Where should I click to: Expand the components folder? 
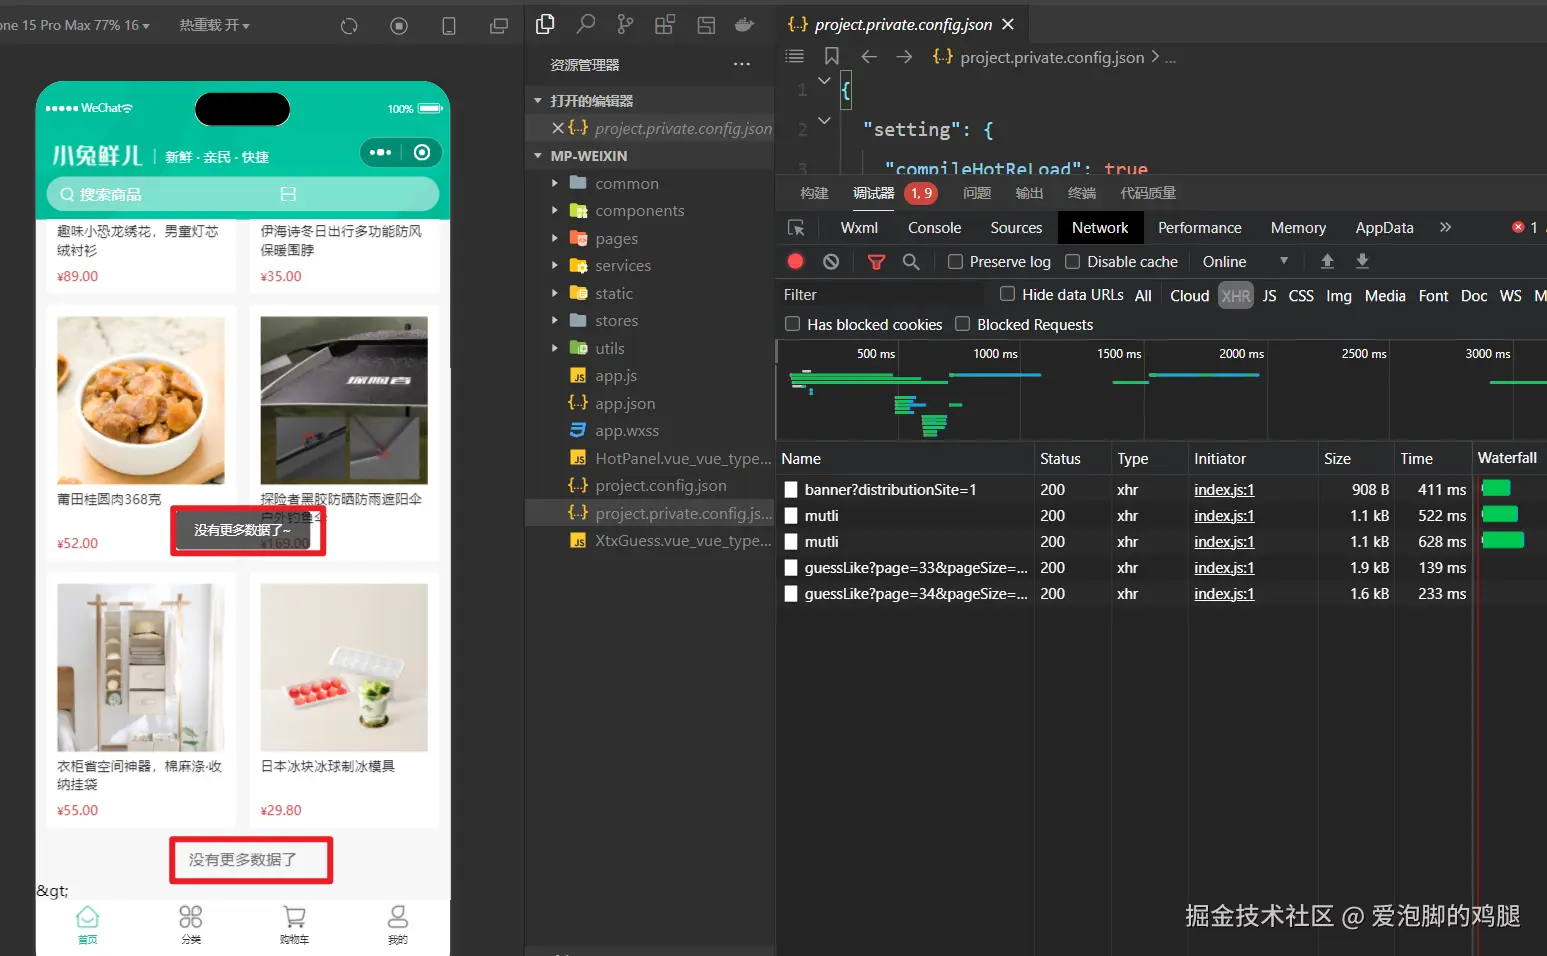(x=555, y=210)
